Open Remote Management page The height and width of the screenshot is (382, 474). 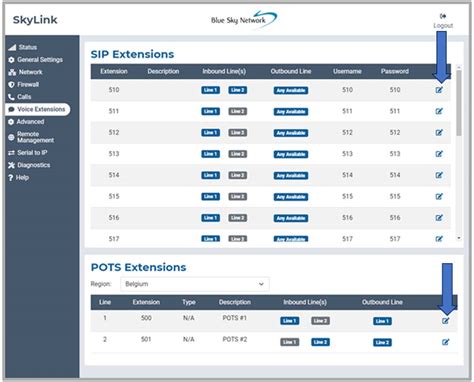[x=35, y=137]
